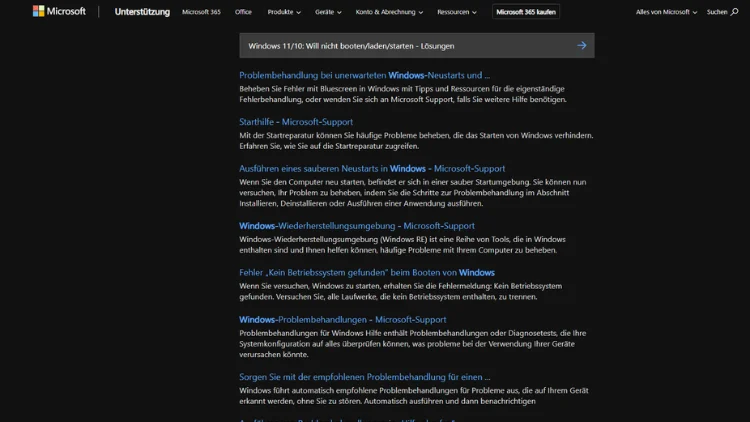Open Starthilfe - Microsoft-Support result
This screenshot has width=750, height=422.
click(296, 122)
